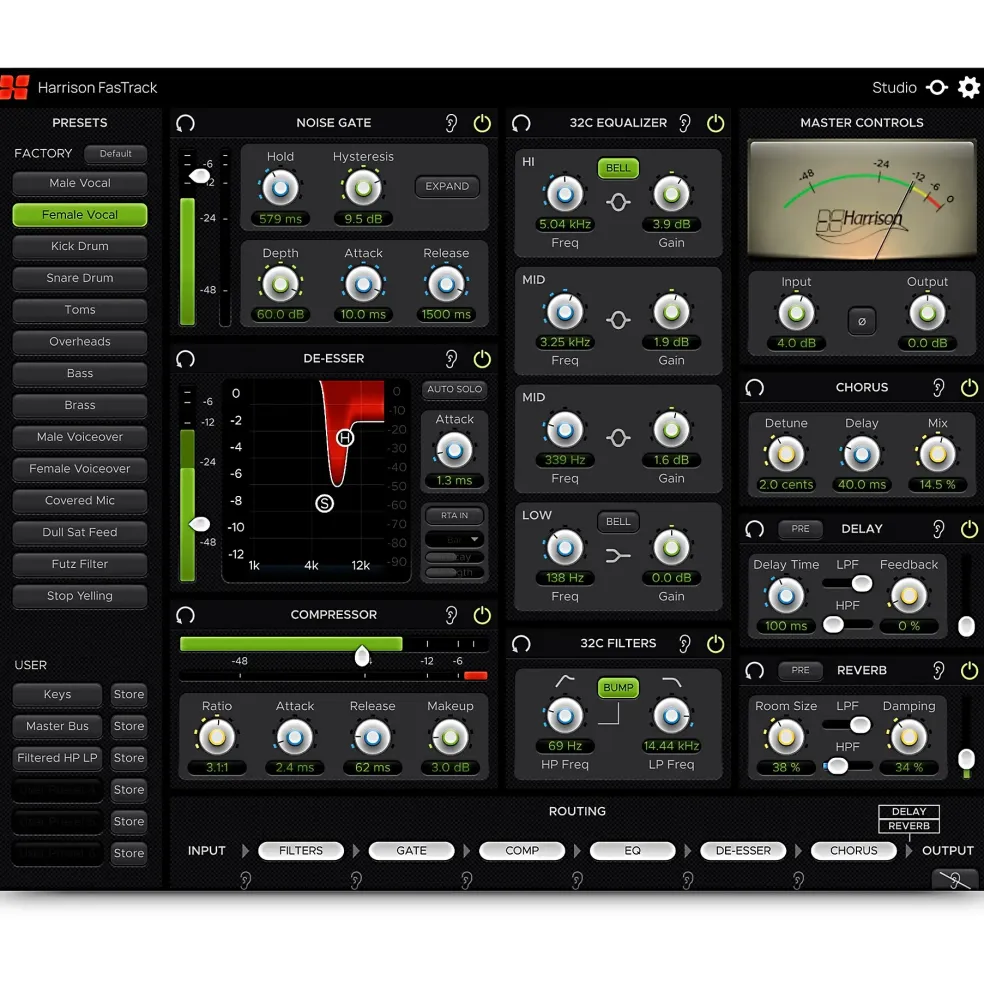Viewport: 984px width, 985px height.
Task: Click RTA IN button
Action: pyautogui.click(x=454, y=515)
